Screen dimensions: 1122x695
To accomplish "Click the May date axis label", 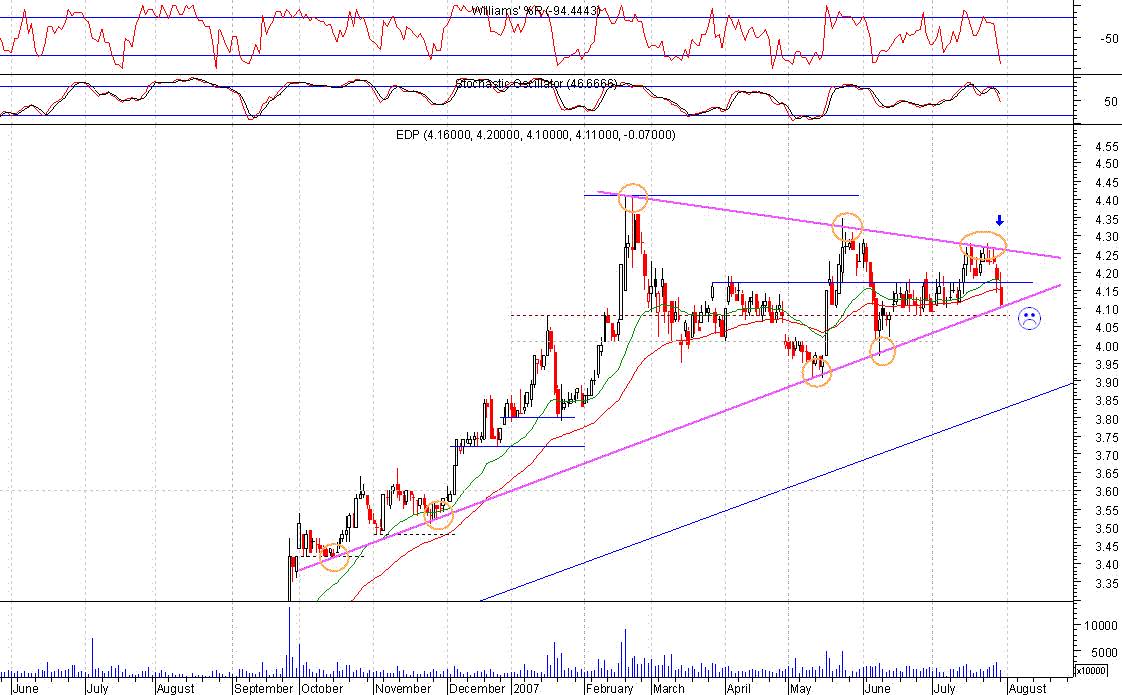I will [x=801, y=688].
